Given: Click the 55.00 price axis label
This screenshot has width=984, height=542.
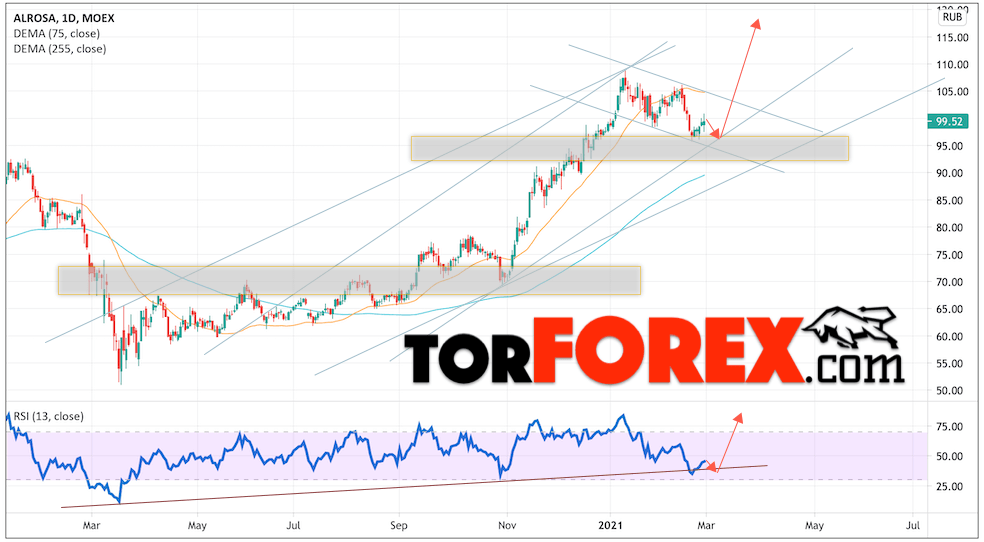Looking at the screenshot, I should click(x=949, y=363).
